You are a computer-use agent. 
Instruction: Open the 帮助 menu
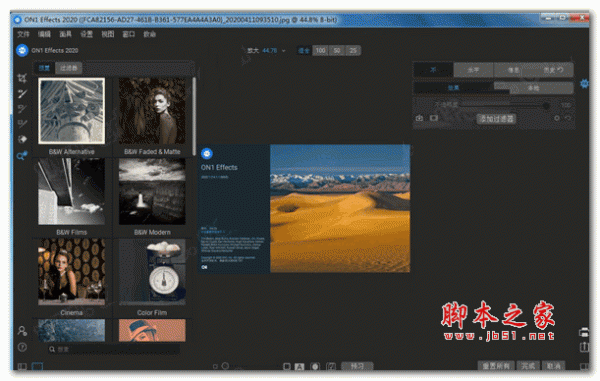[150, 34]
